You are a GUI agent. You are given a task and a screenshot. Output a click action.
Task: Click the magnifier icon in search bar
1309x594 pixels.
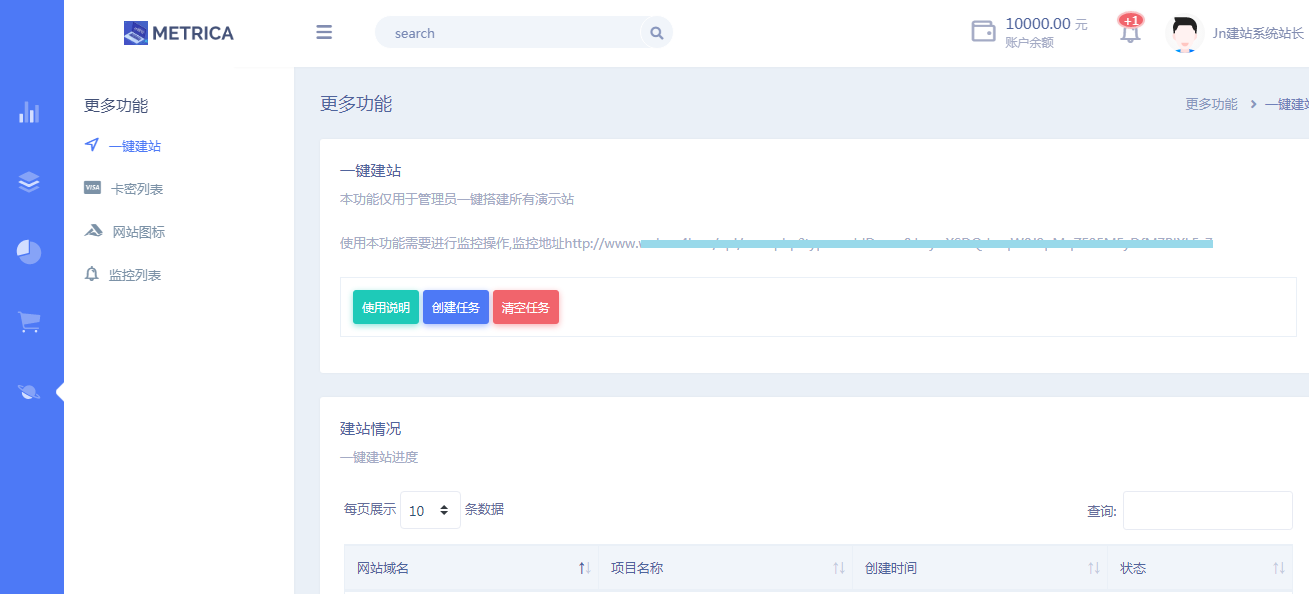pyautogui.click(x=656, y=32)
